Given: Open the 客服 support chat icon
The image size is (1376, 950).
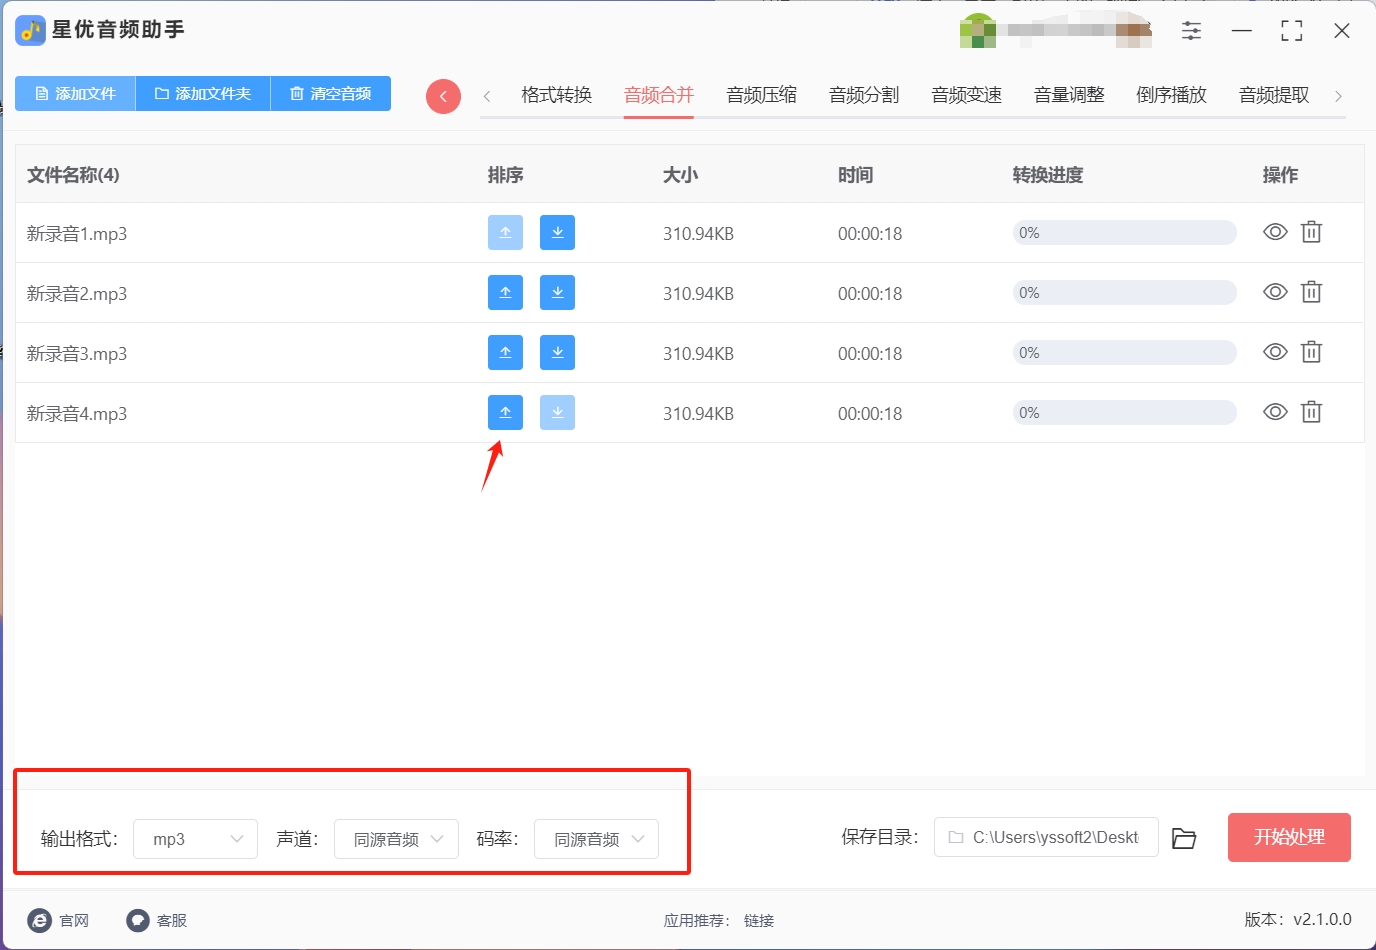Looking at the screenshot, I should click(x=138, y=920).
